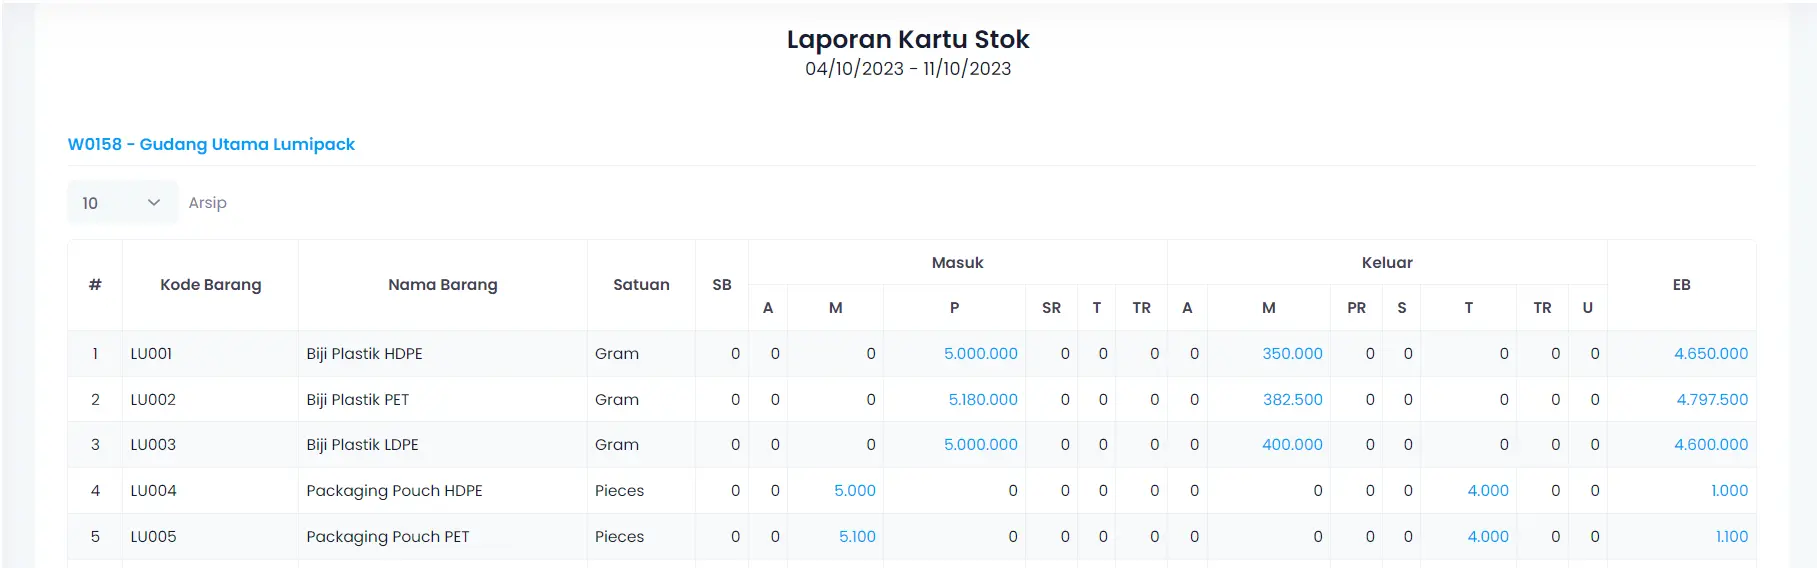Click the Arsip label beside the dropdown
This screenshot has width=1817, height=568.
click(x=208, y=203)
